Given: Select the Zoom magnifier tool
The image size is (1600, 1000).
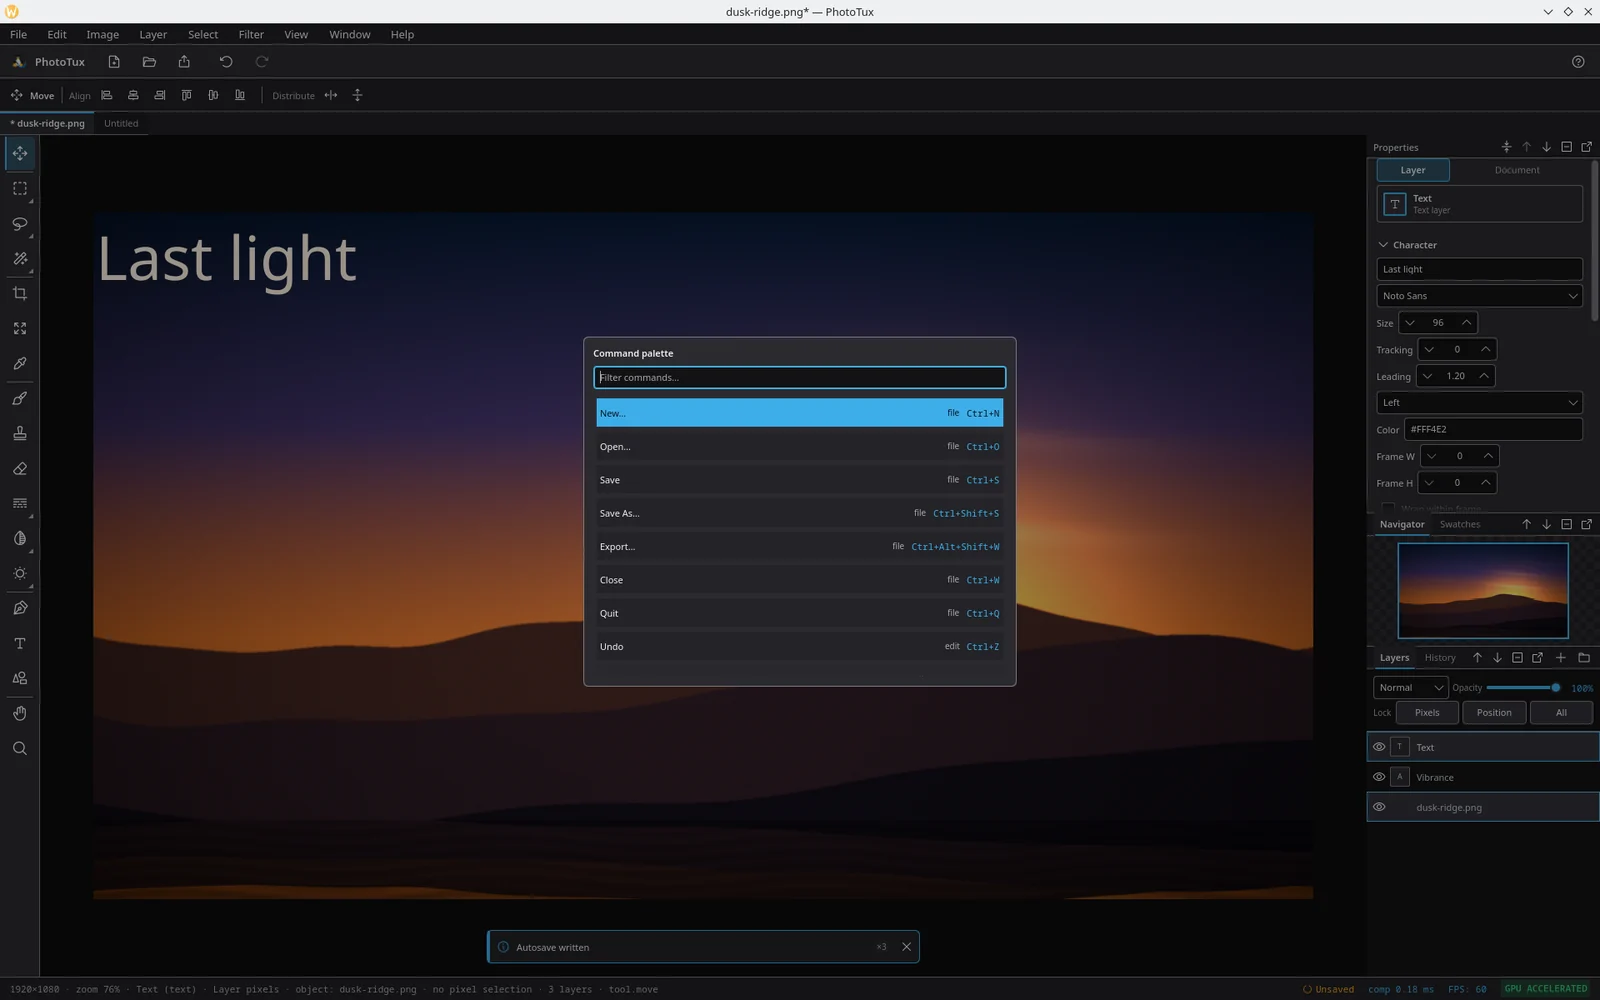Looking at the screenshot, I should (x=20, y=749).
